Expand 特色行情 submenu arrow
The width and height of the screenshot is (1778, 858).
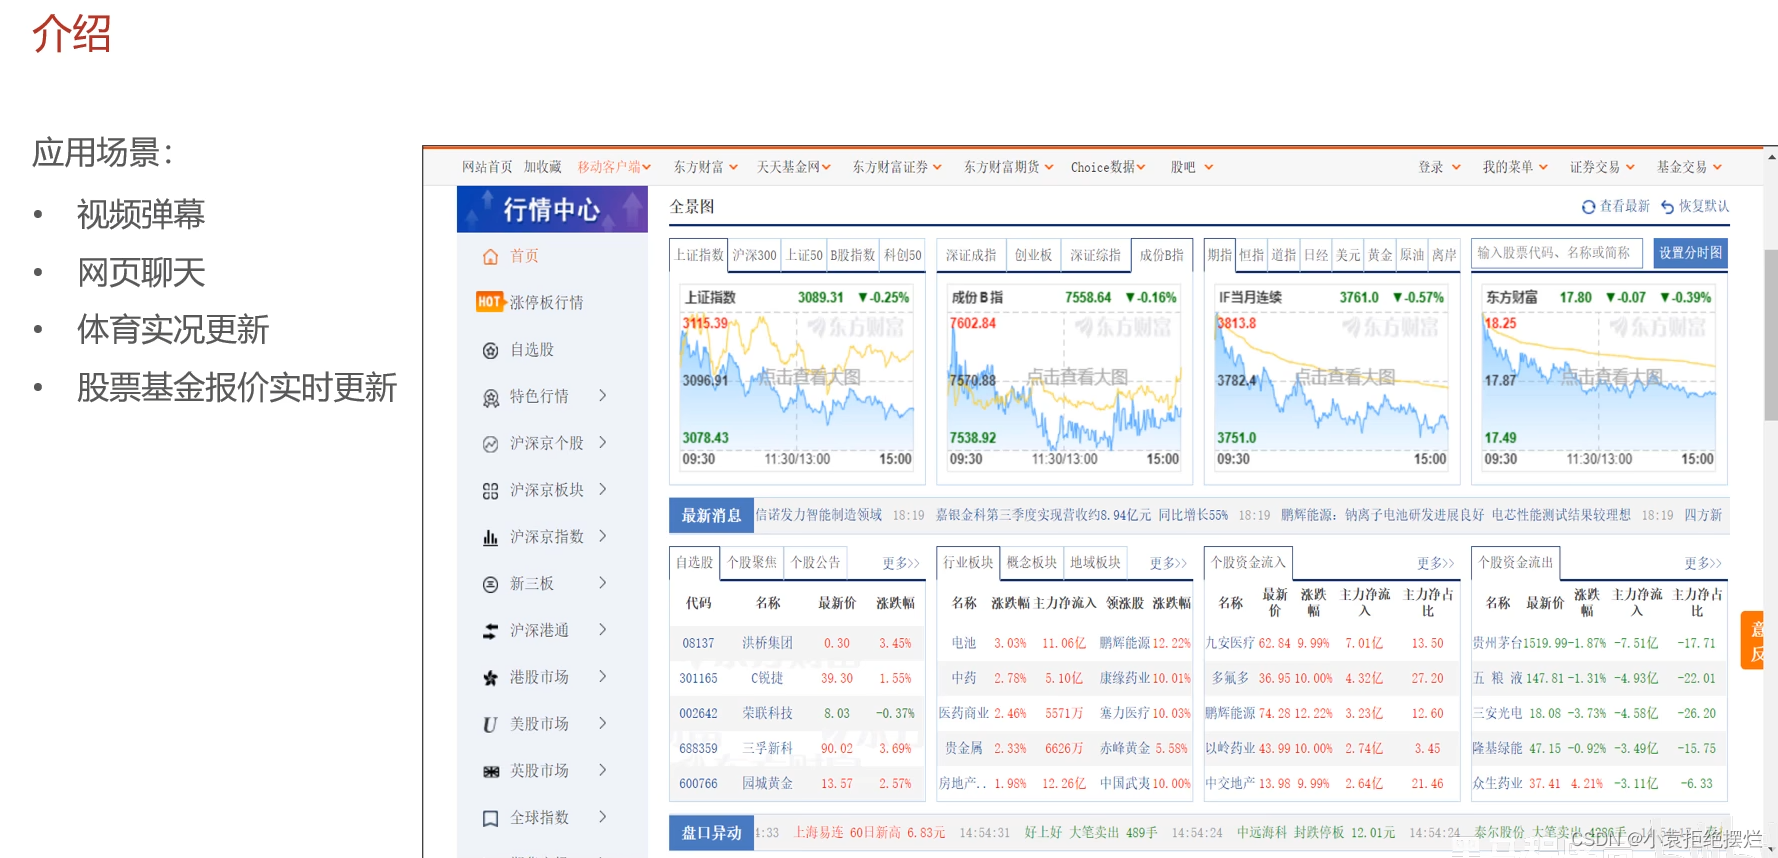pos(603,396)
